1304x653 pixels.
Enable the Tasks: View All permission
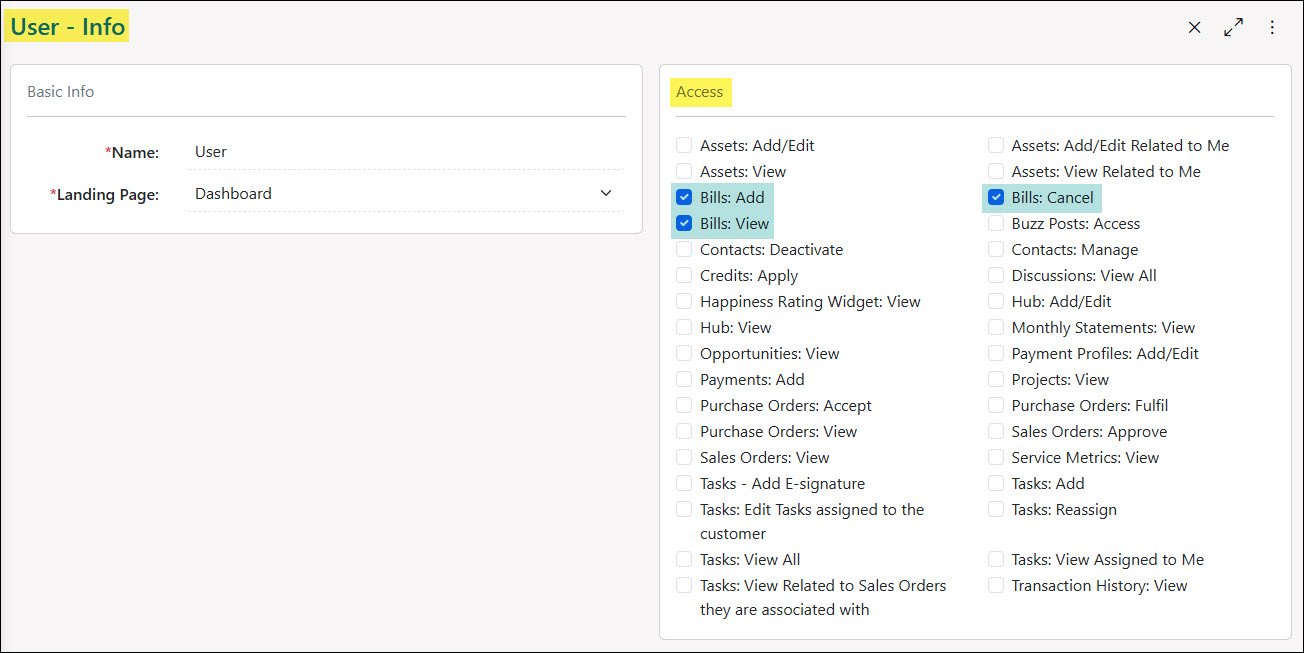pyautogui.click(x=684, y=559)
